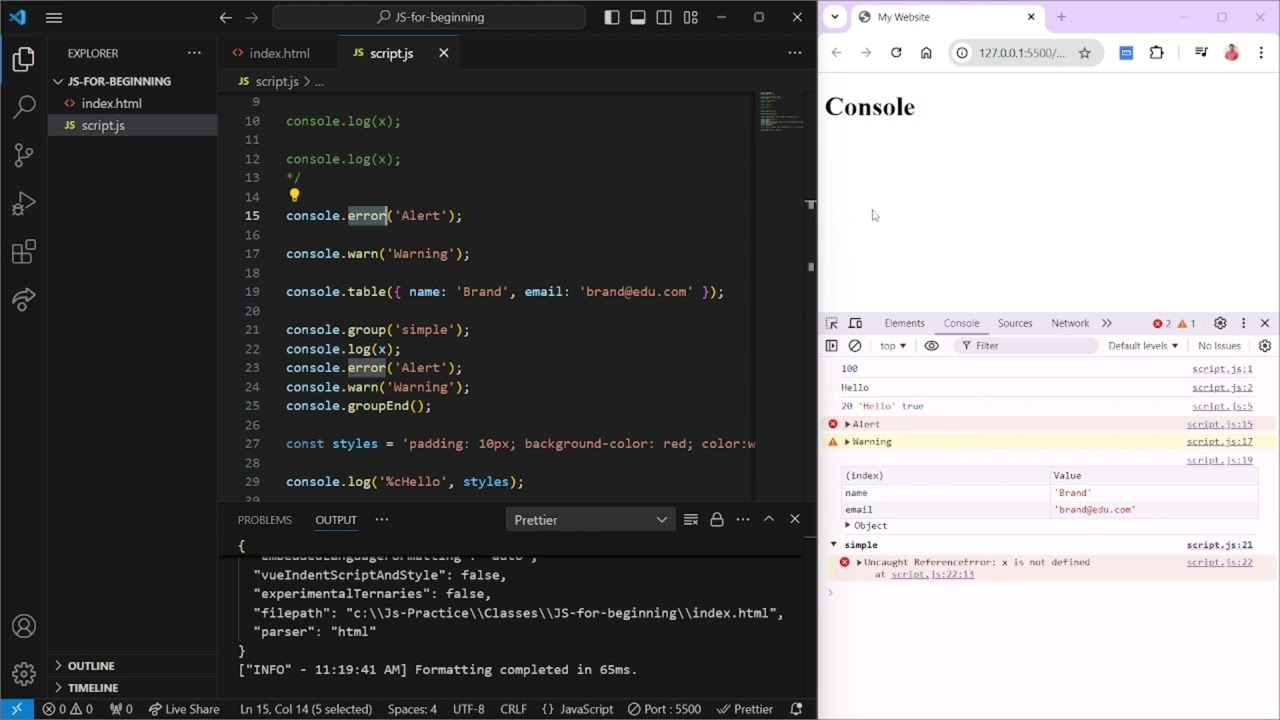Go back with the title bar arrow

226,17
